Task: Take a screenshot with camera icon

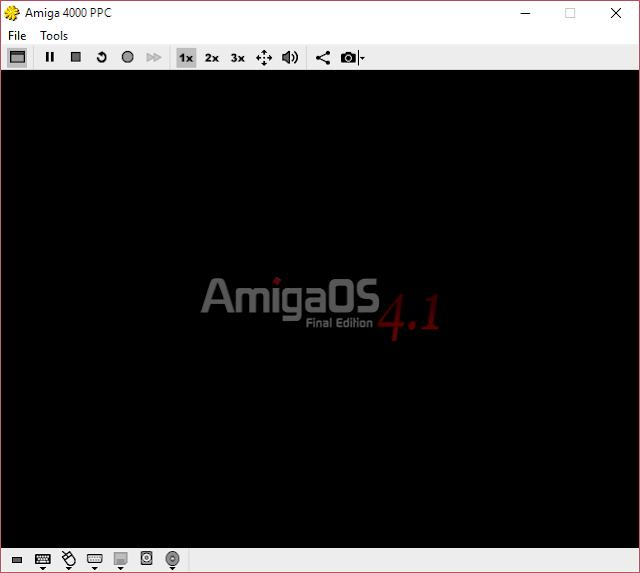Action: pyautogui.click(x=348, y=58)
